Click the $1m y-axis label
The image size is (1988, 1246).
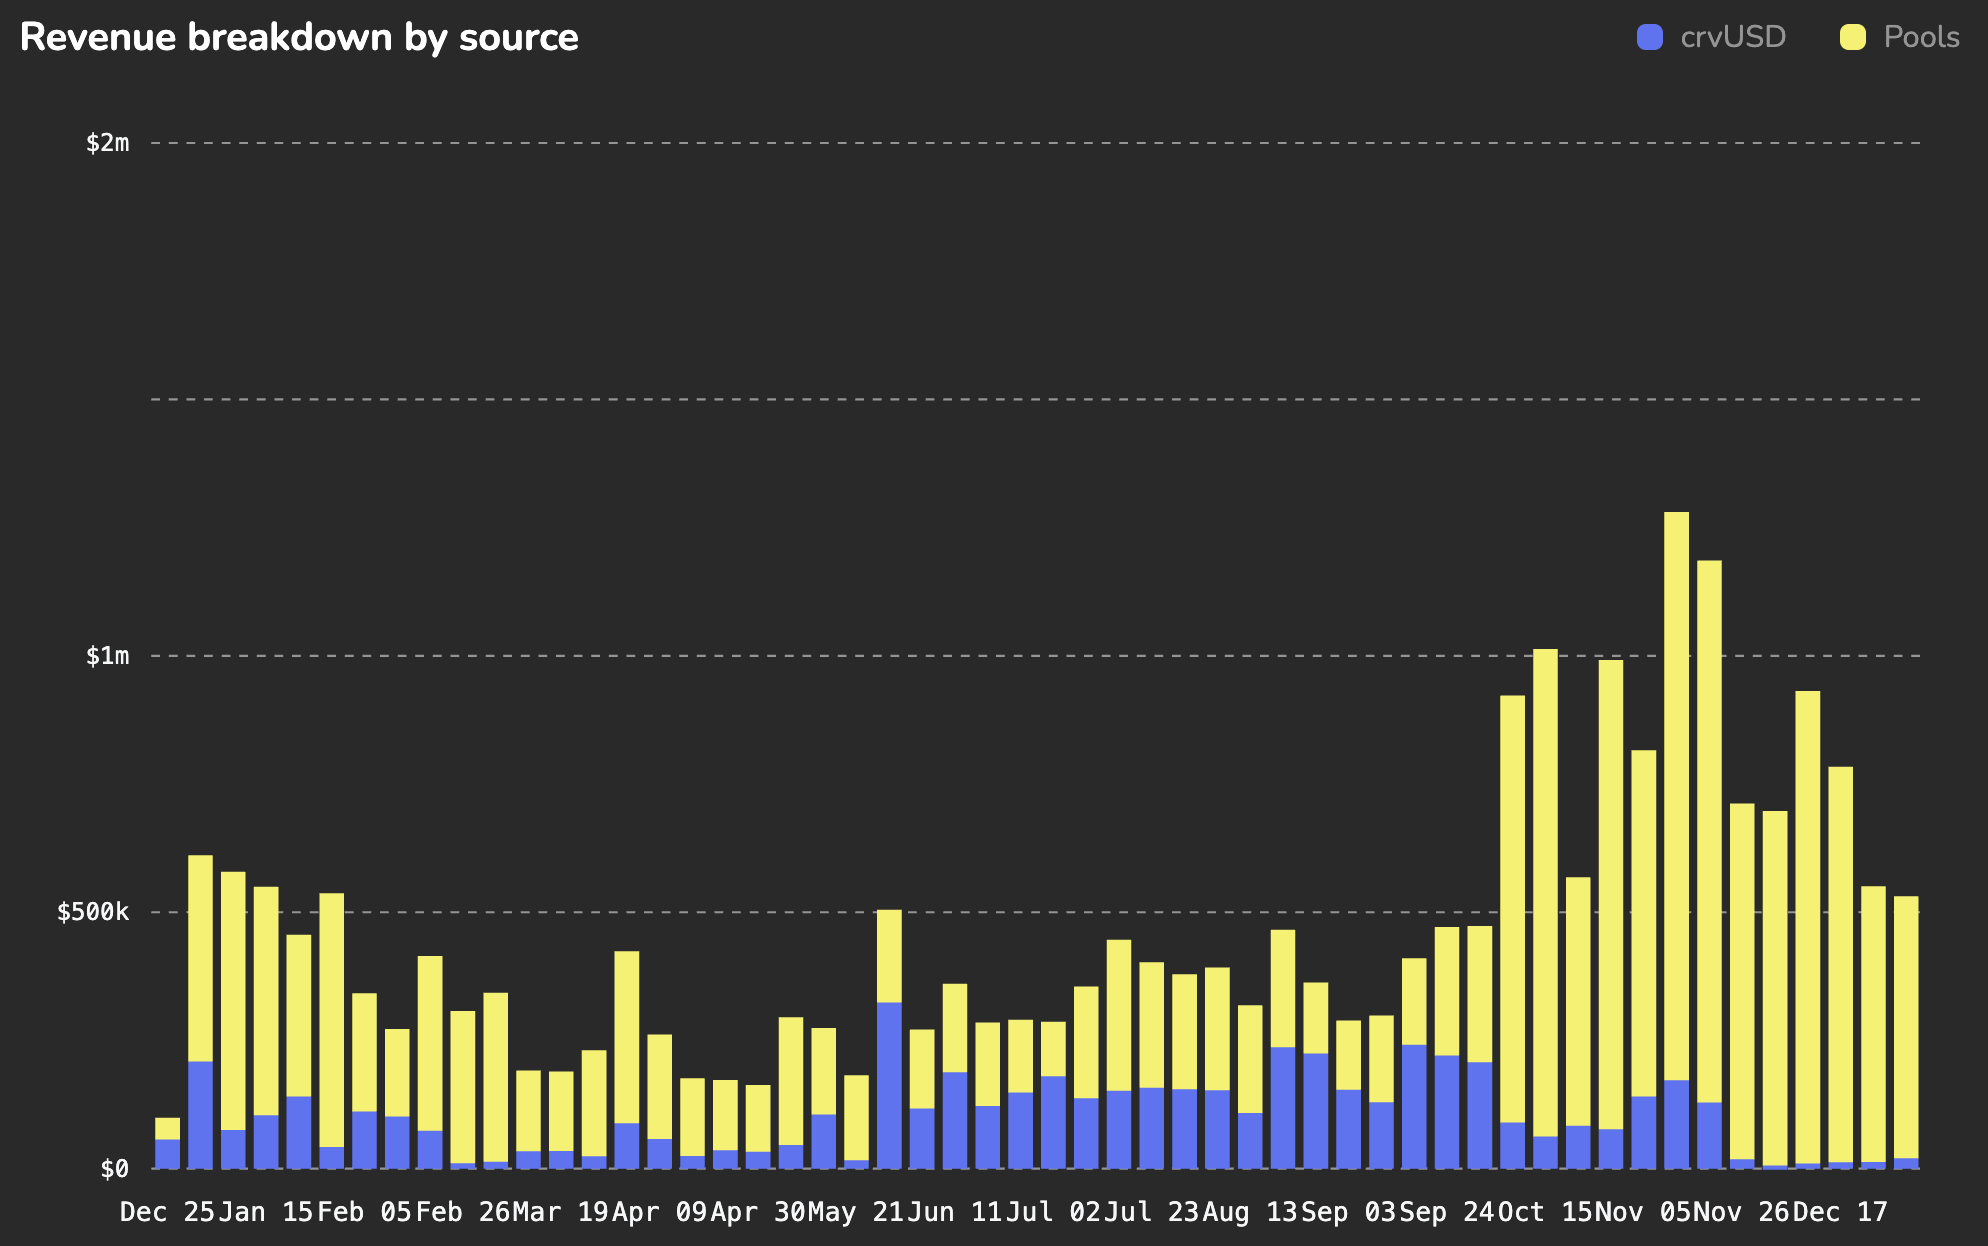pos(107,656)
